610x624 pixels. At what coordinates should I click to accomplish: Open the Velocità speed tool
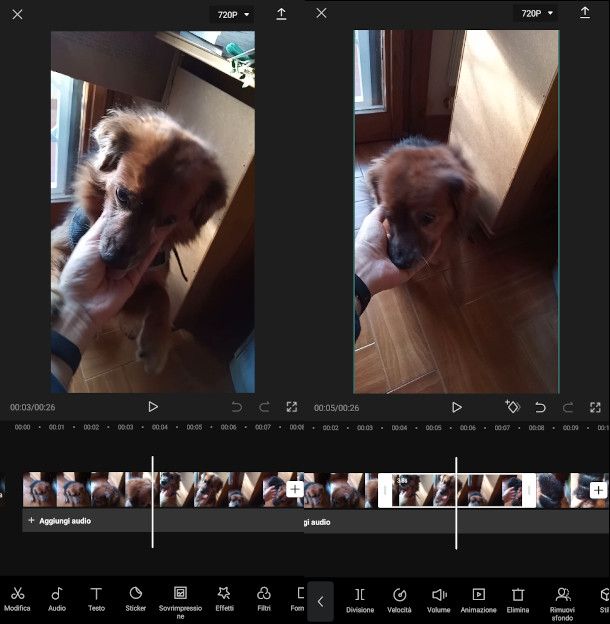tap(399, 601)
